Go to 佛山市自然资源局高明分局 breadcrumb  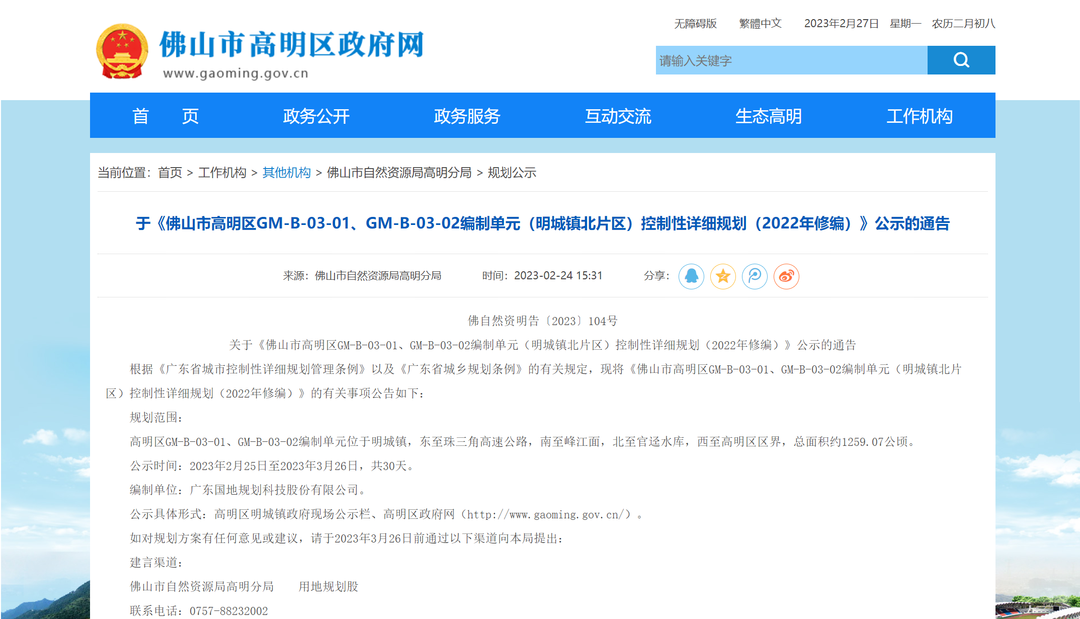coord(399,173)
